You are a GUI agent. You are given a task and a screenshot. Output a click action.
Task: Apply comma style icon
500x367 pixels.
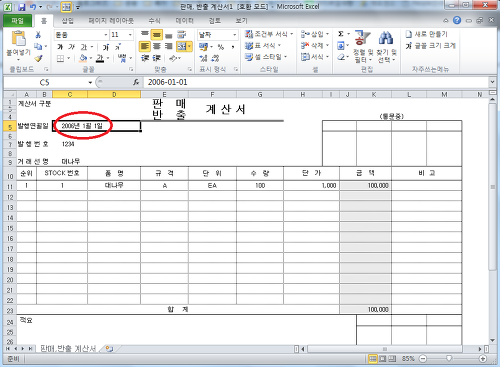point(233,47)
